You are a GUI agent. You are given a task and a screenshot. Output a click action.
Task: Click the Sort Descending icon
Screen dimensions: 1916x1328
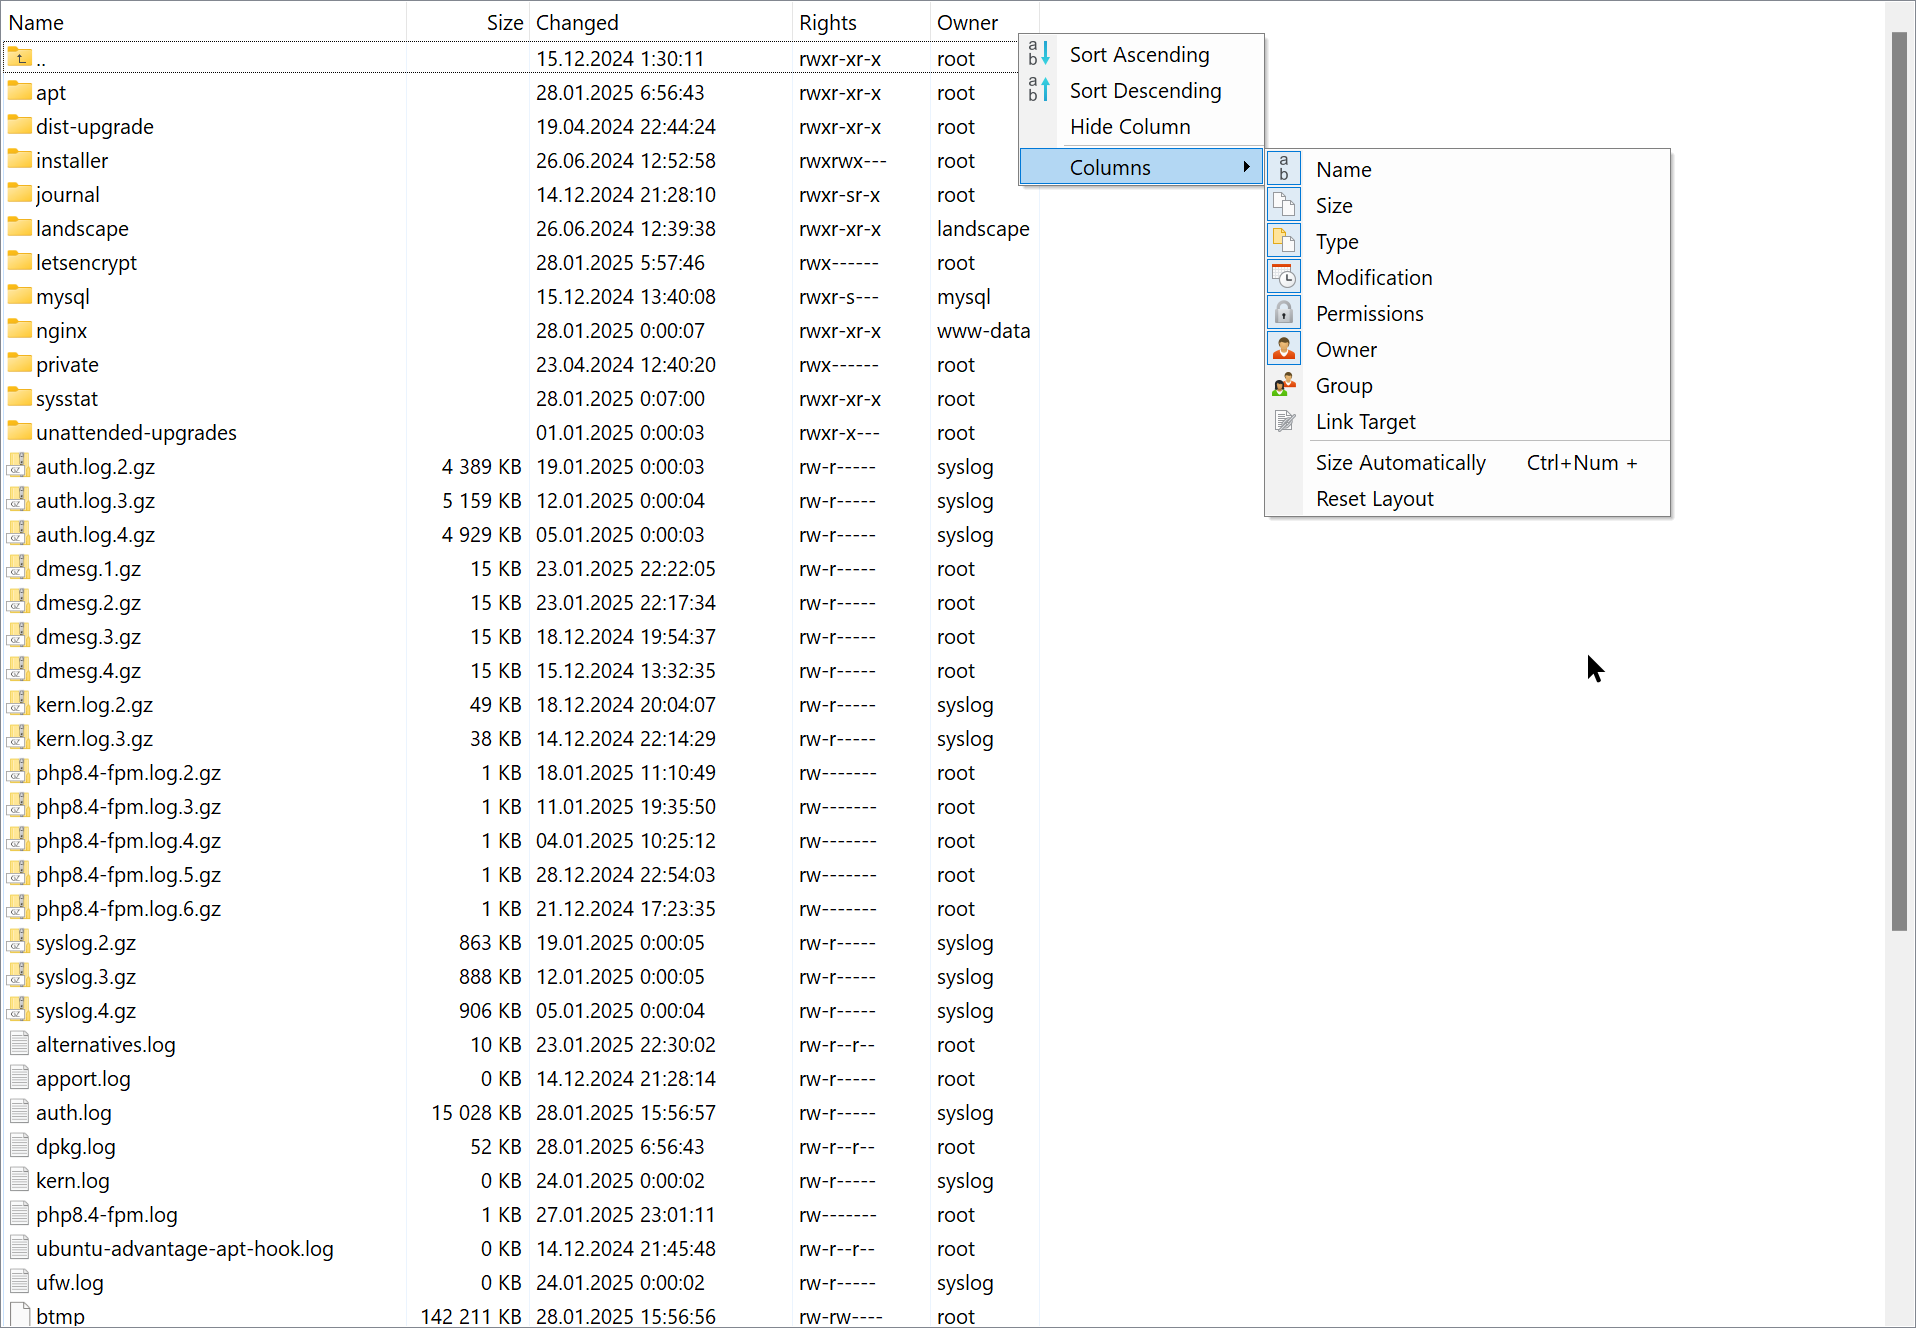point(1039,90)
